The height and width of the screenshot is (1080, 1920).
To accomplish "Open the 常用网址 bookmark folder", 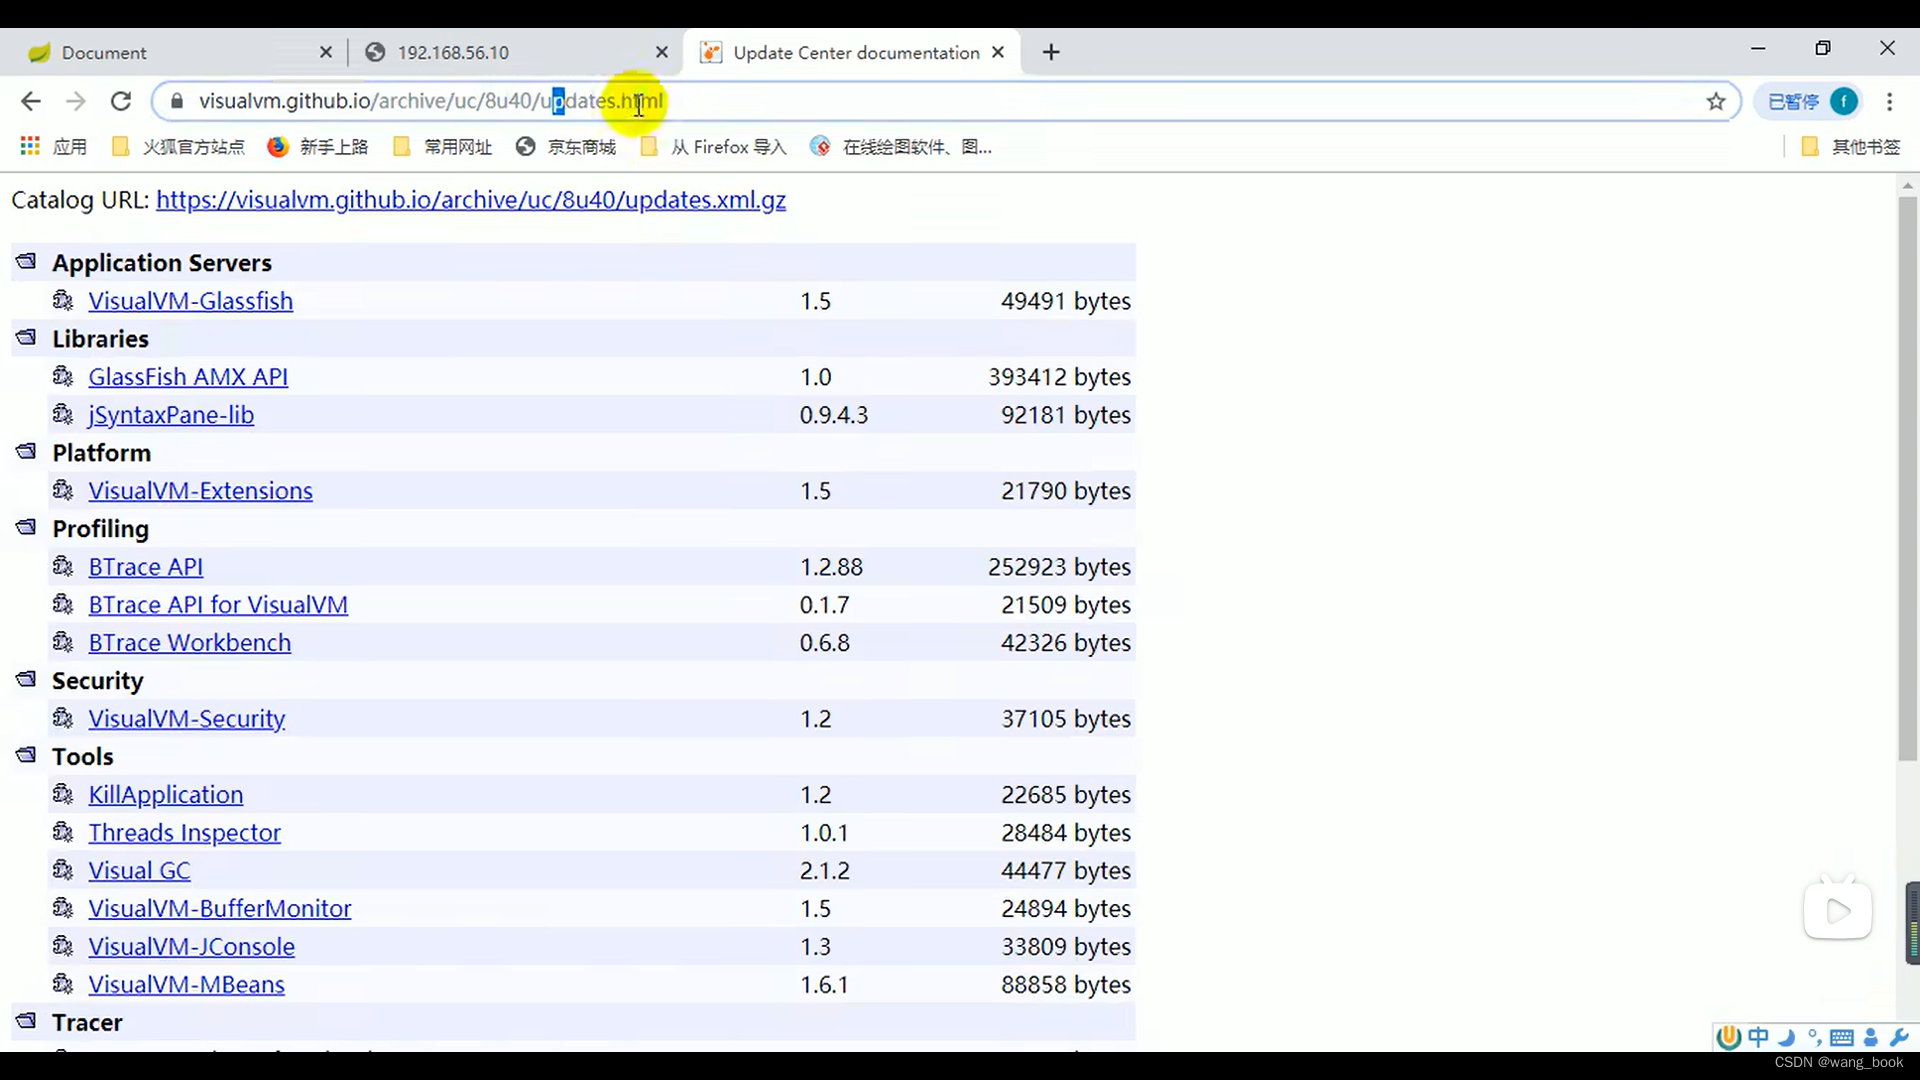I will [442, 147].
